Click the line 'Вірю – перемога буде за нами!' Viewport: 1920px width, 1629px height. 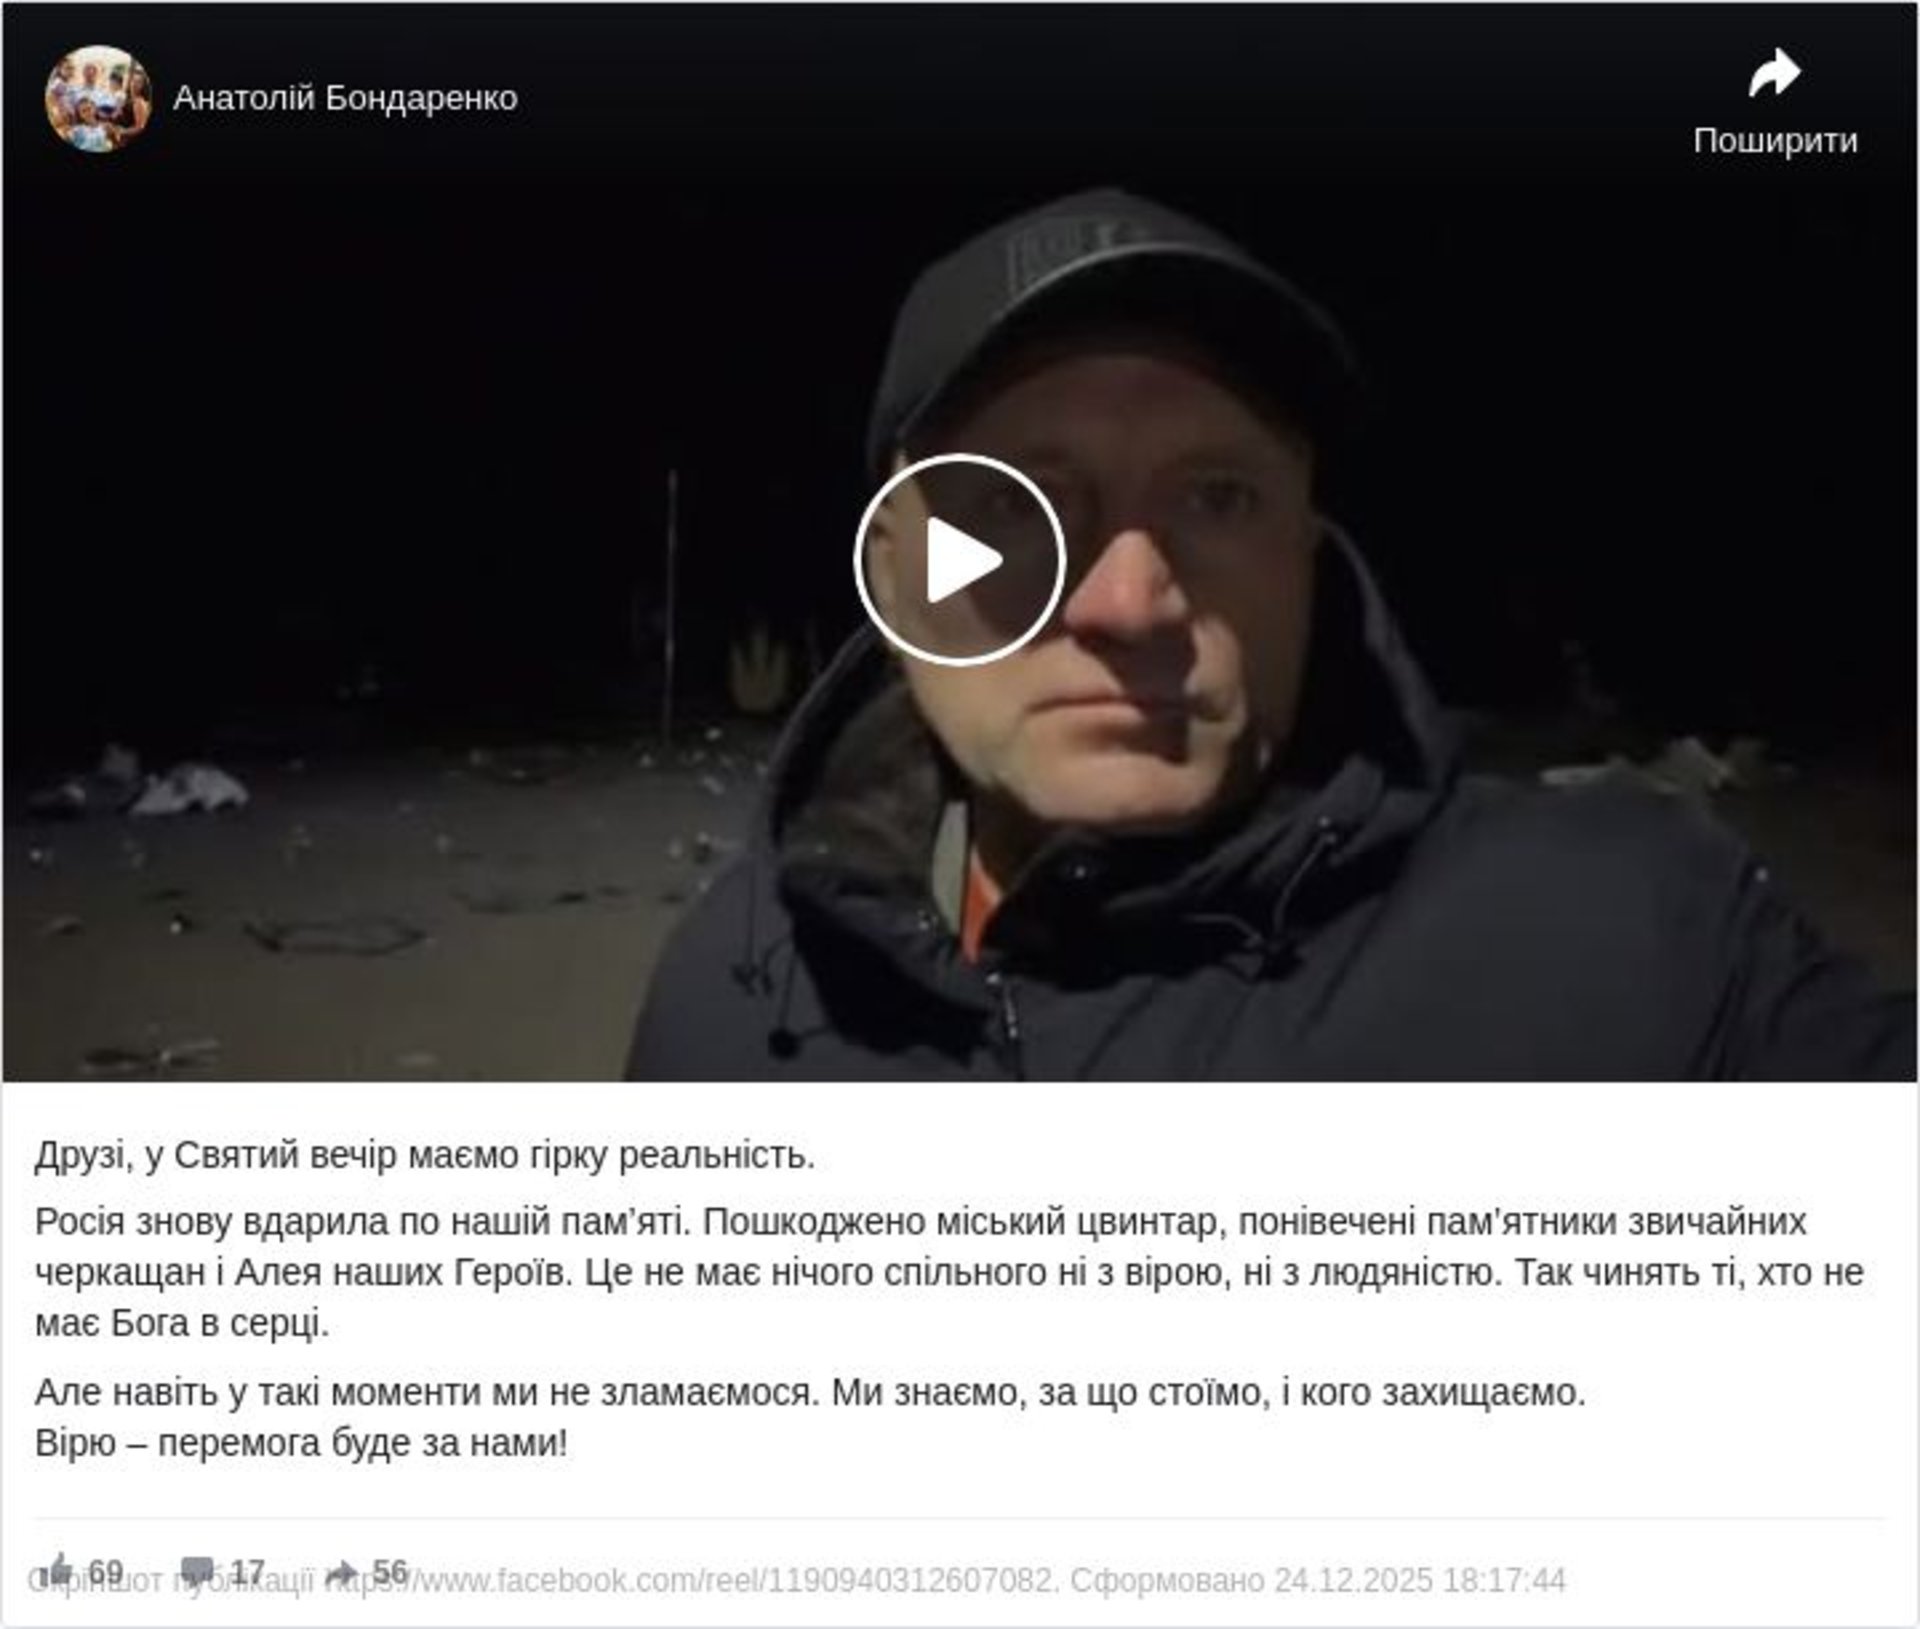[x=301, y=1443]
